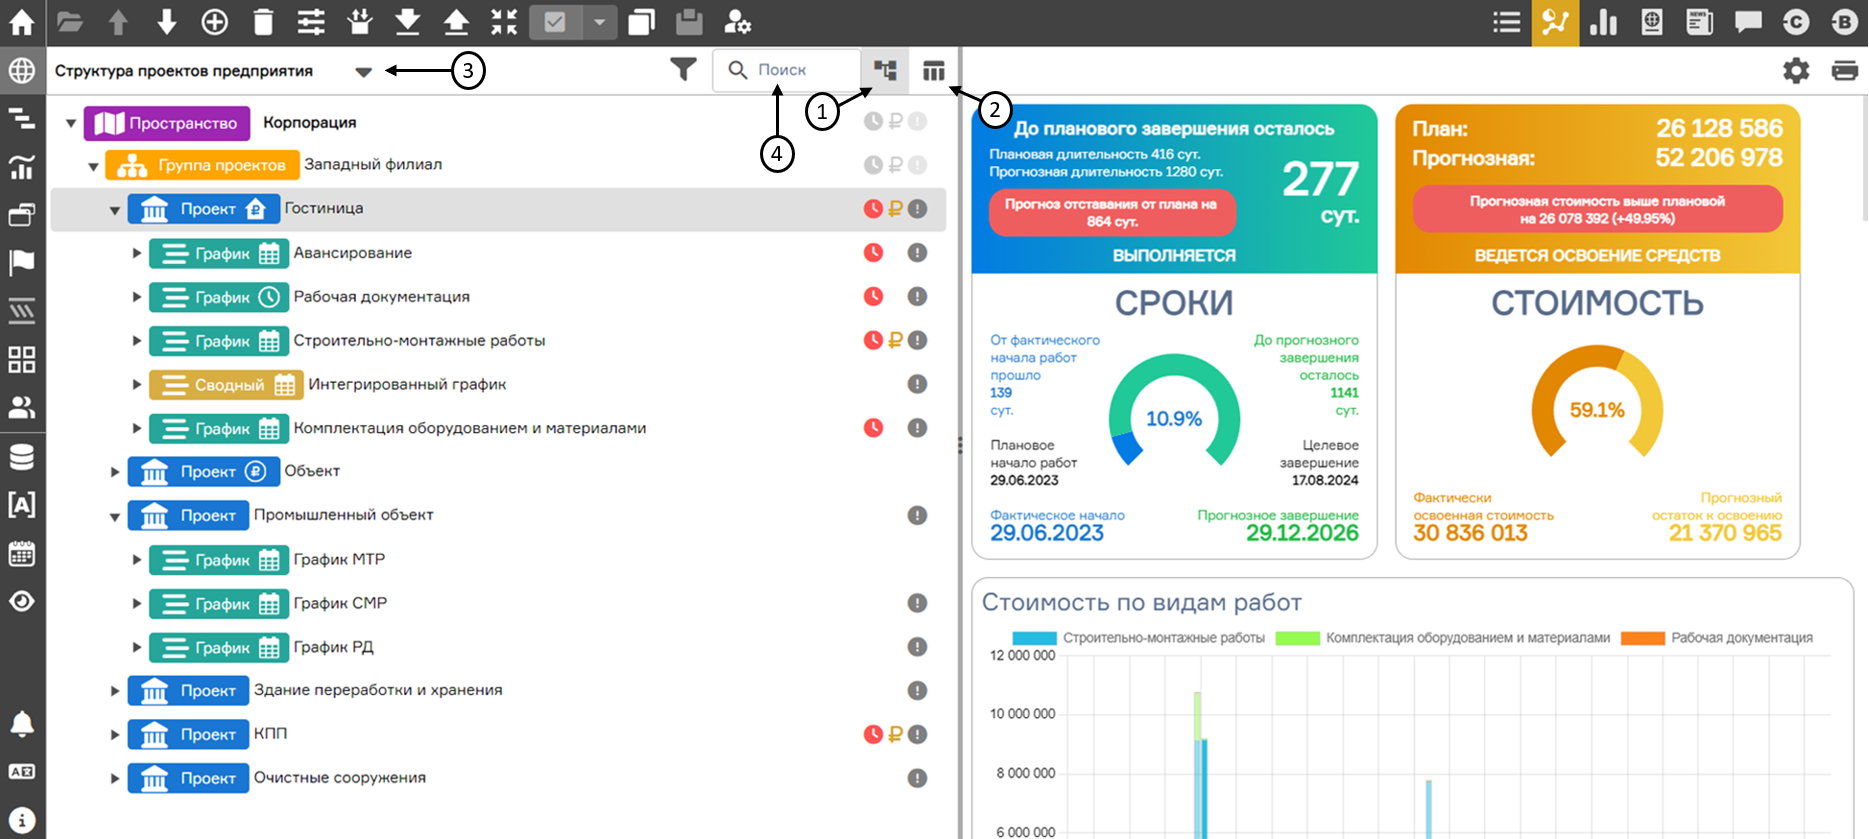Expand the КПП project
1869x839 pixels.
coord(115,734)
